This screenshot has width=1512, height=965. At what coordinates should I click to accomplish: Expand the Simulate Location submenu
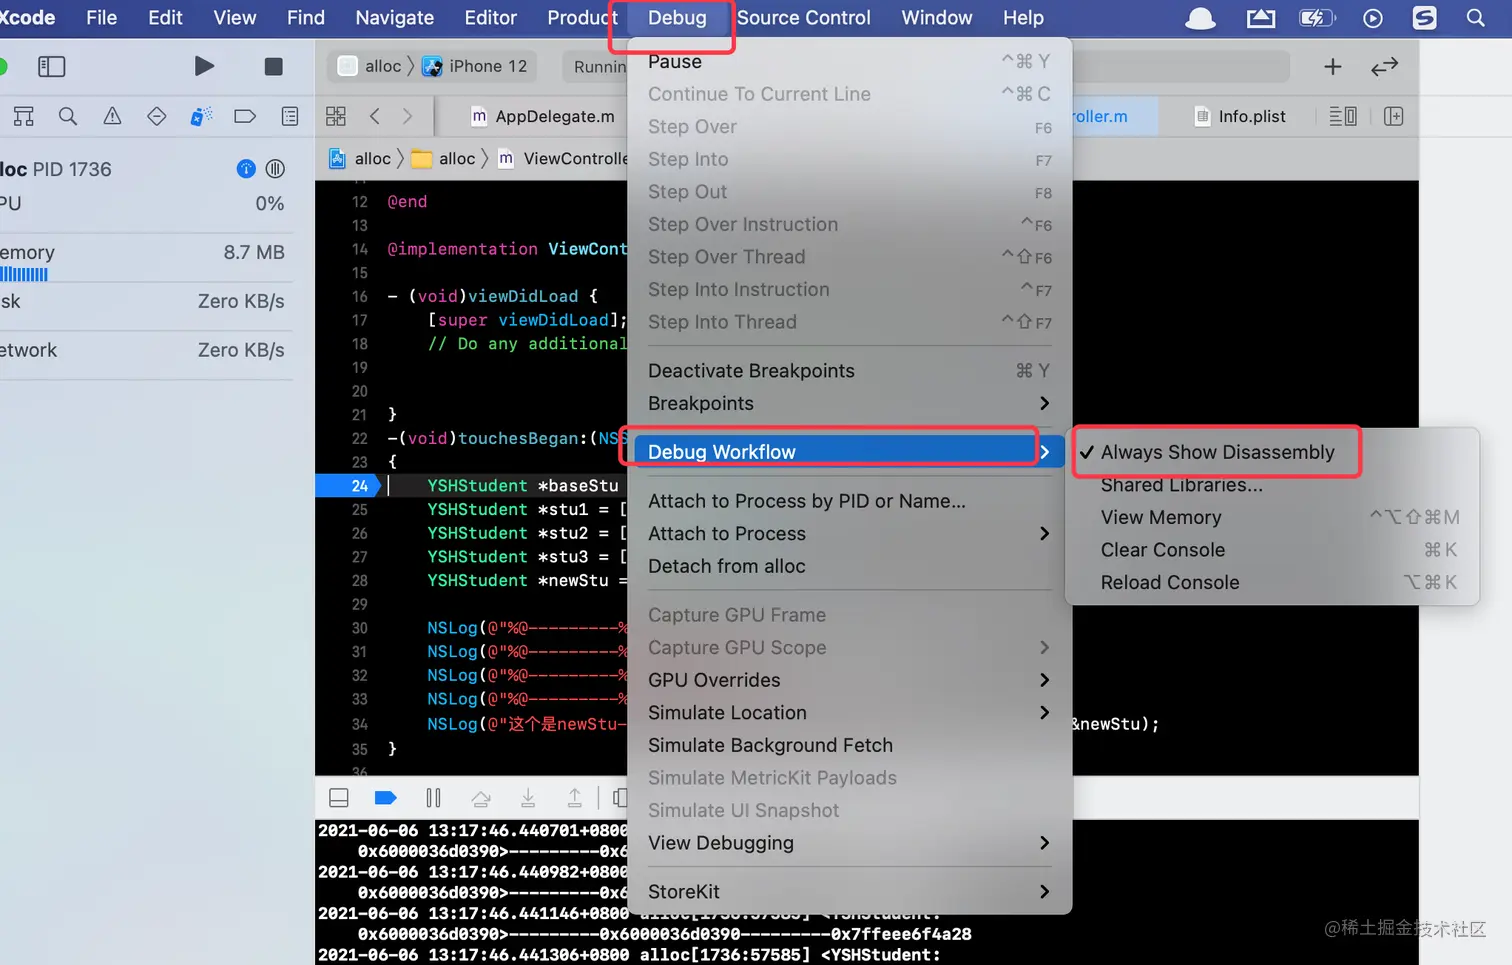[x=849, y=713]
